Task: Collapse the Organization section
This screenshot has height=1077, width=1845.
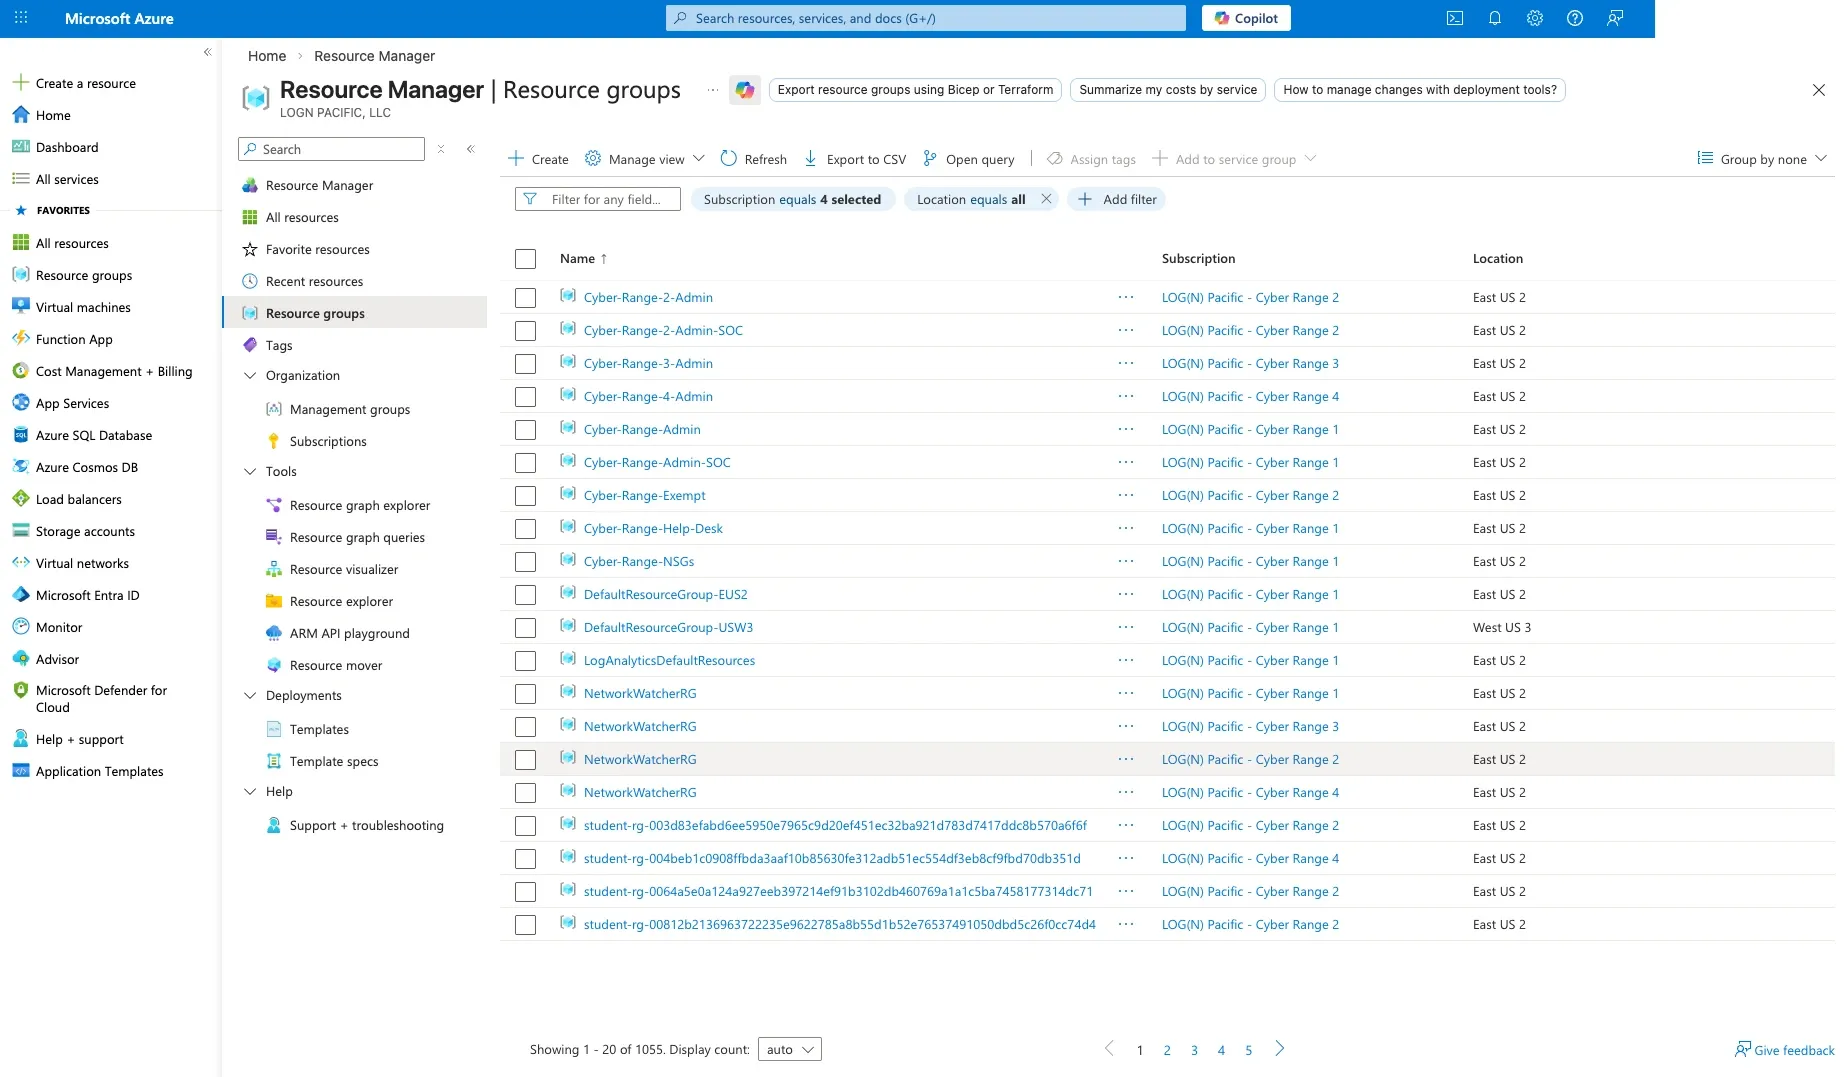Action: 250,376
